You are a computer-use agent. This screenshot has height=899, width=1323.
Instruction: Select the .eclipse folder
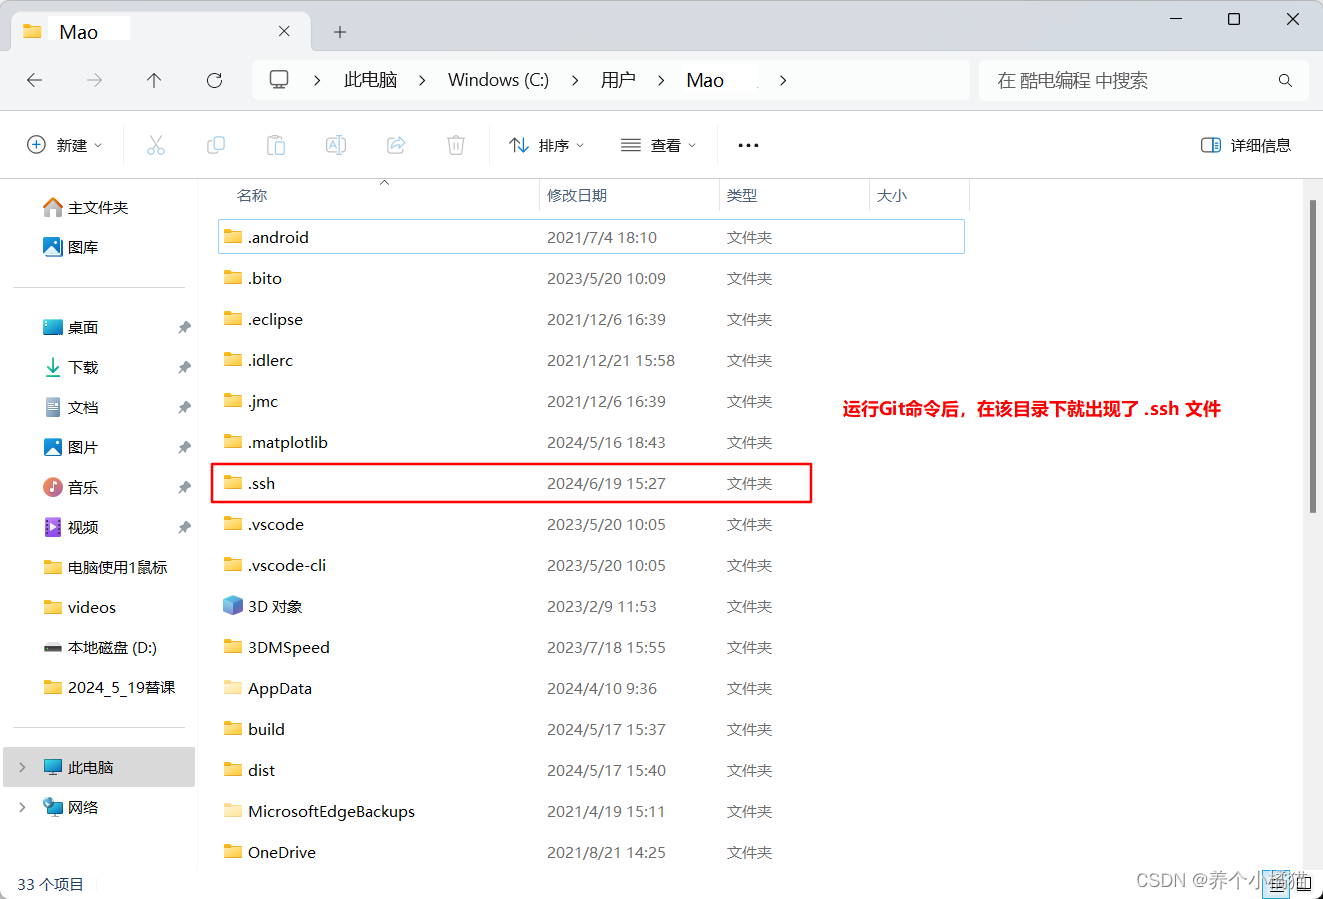[x=591, y=319]
